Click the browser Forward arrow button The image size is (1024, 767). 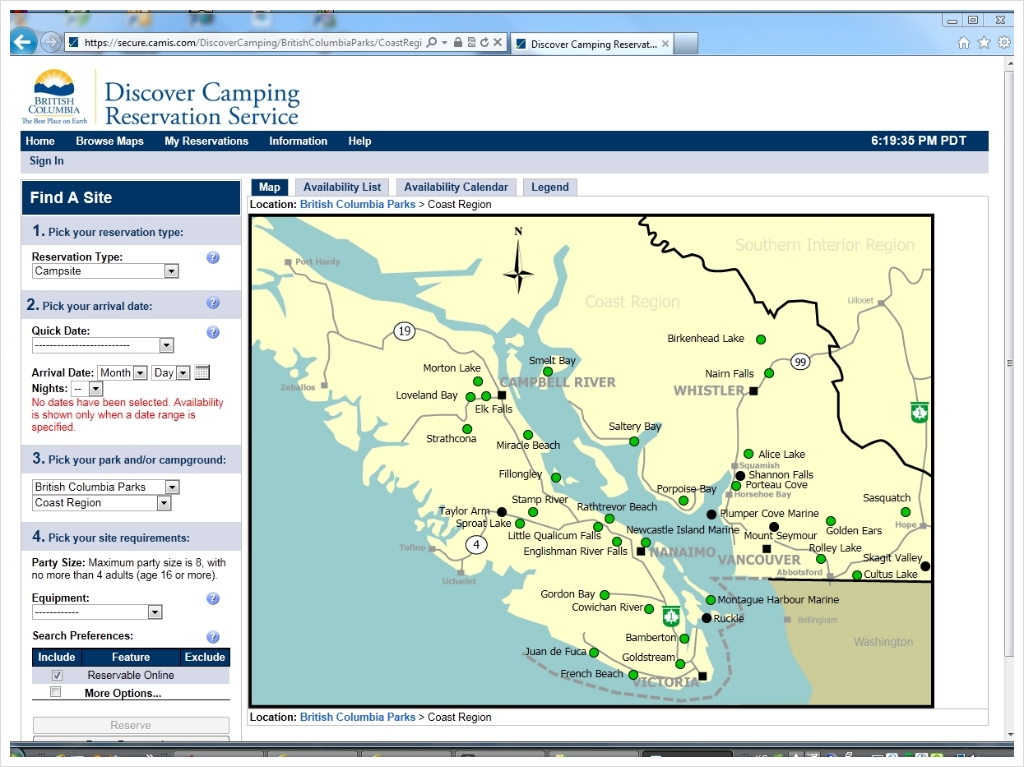click(50, 43)
